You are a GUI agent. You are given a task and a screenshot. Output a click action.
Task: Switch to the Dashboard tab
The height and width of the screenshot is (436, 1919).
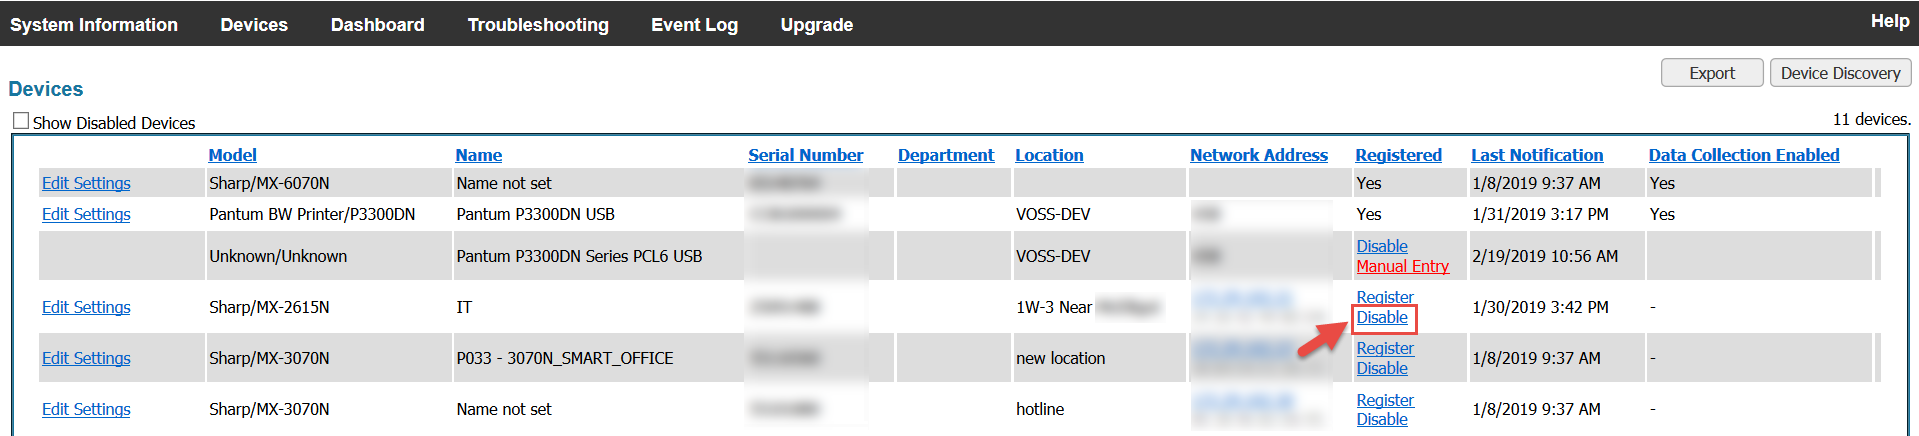click(x=377, y=25)
